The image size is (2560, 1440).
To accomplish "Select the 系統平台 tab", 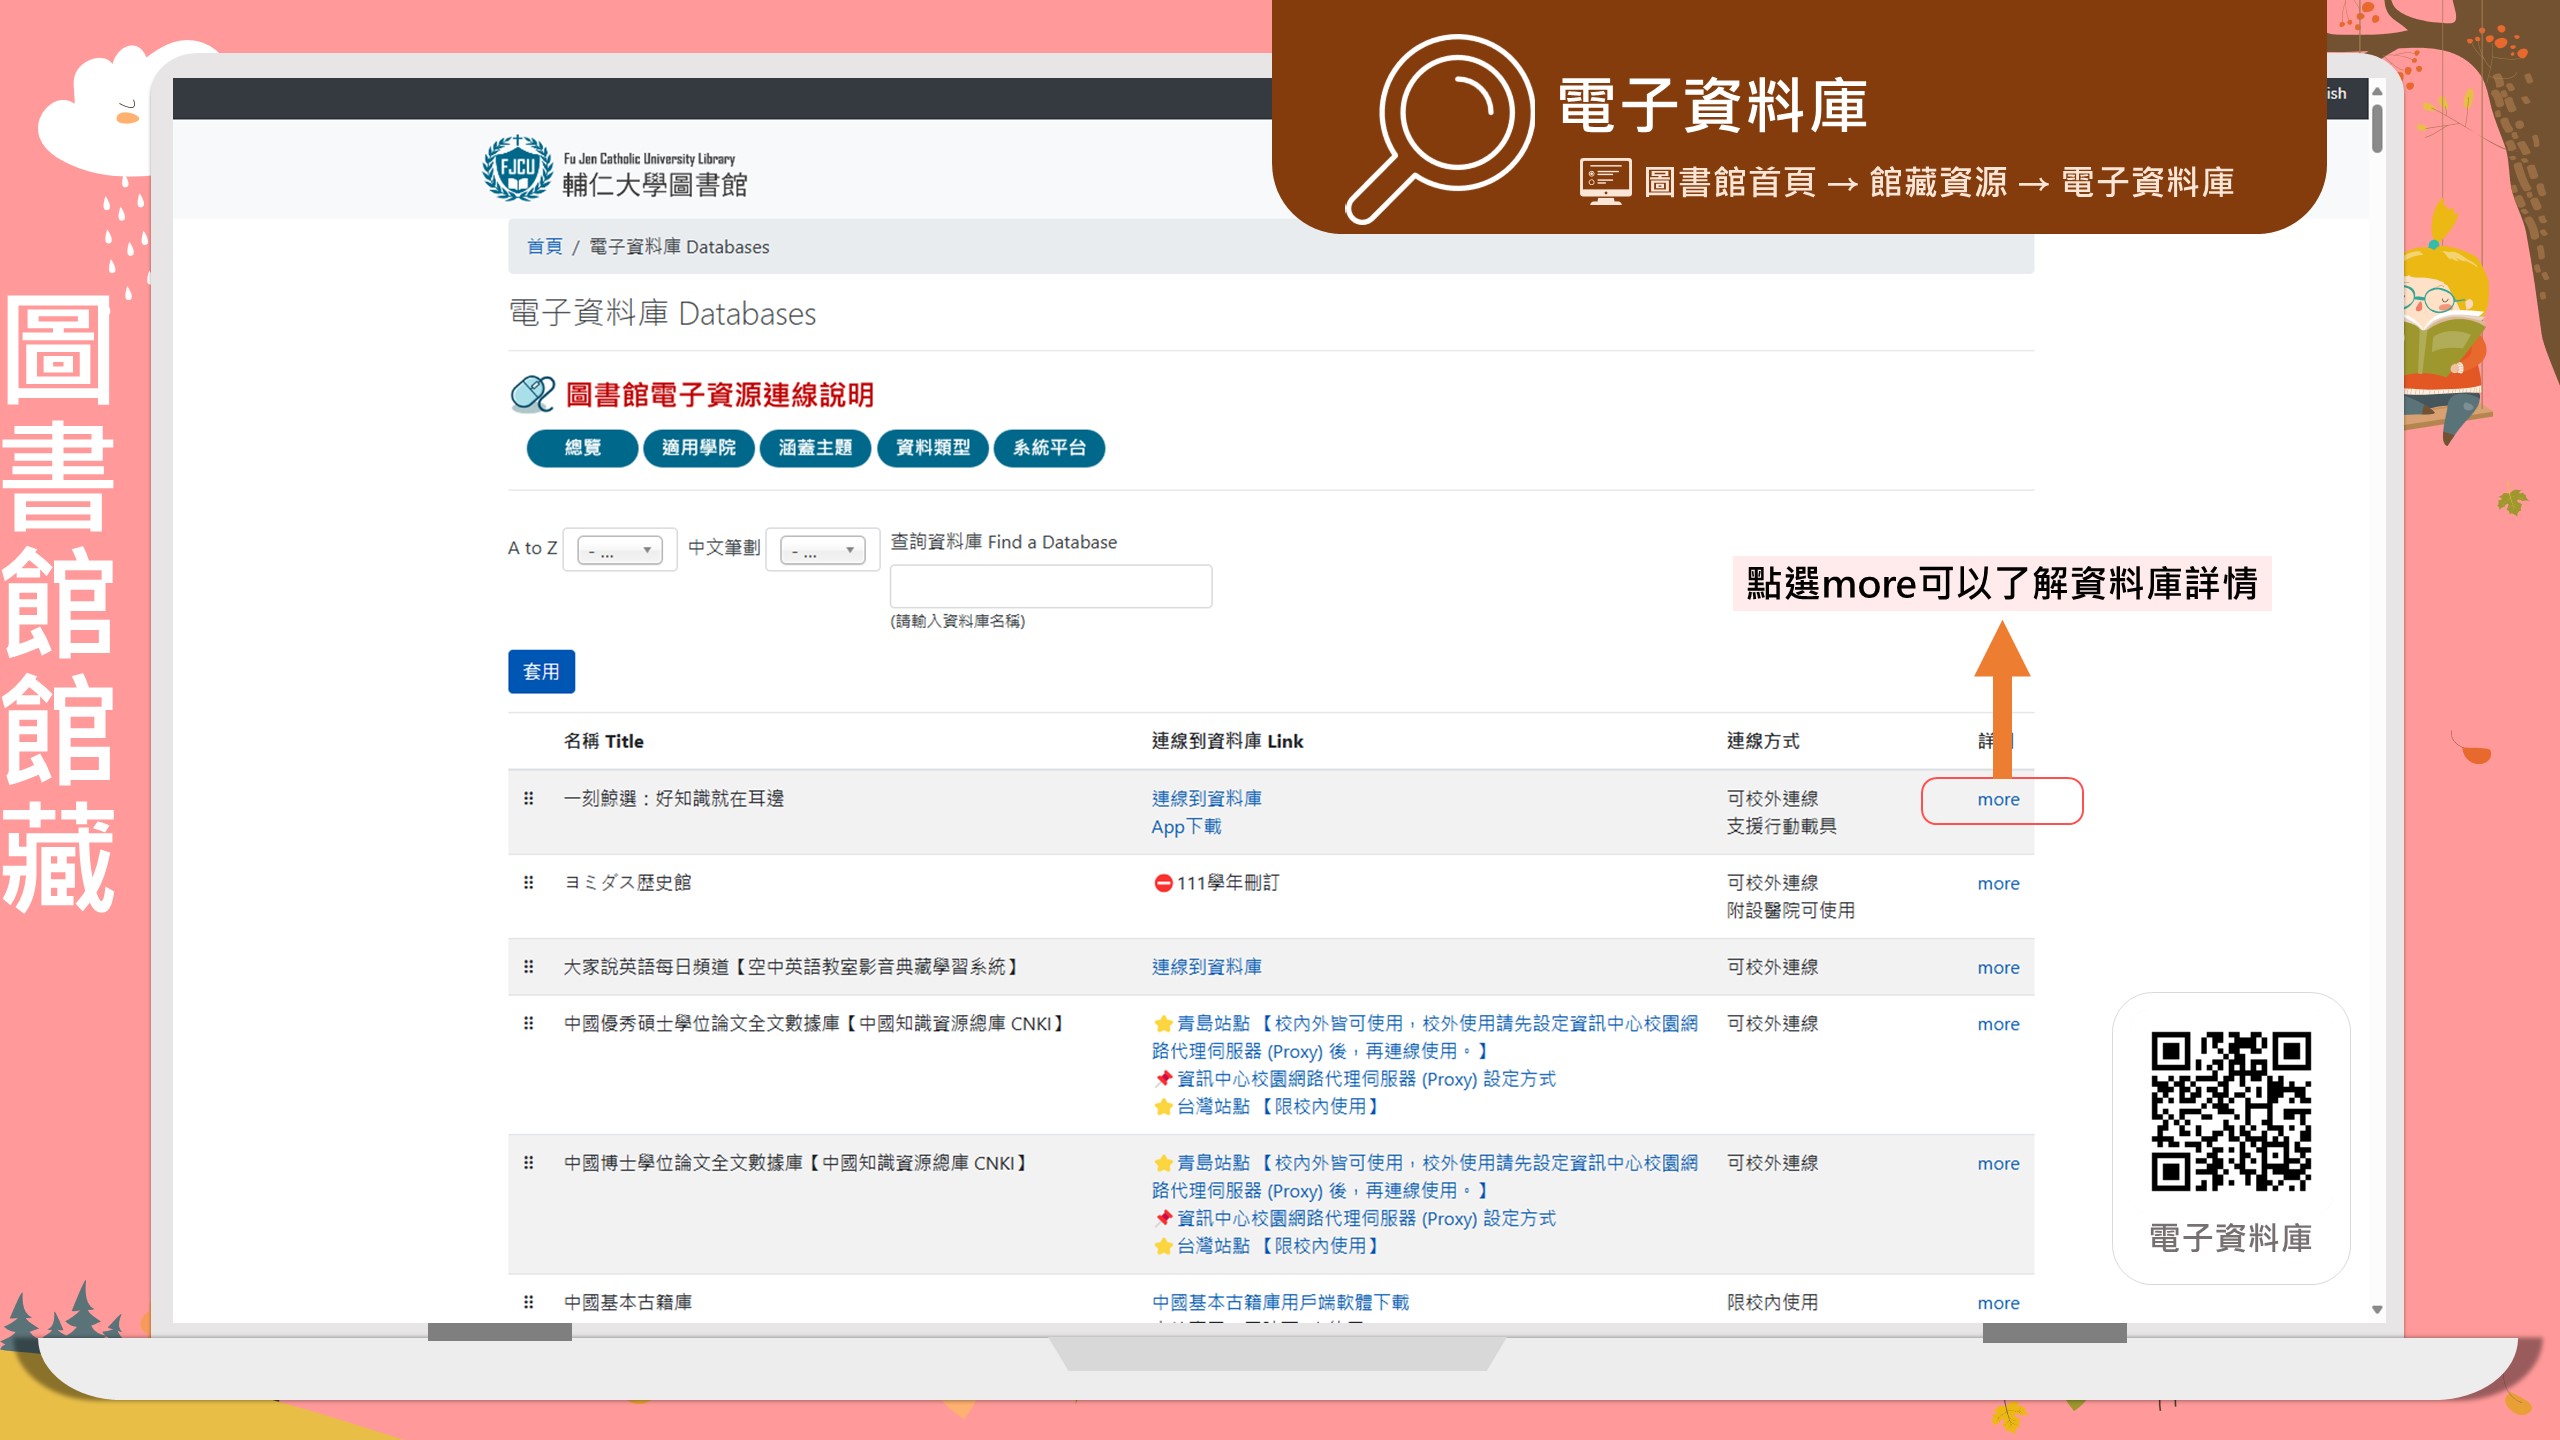I will click(x=1049, y=448).
